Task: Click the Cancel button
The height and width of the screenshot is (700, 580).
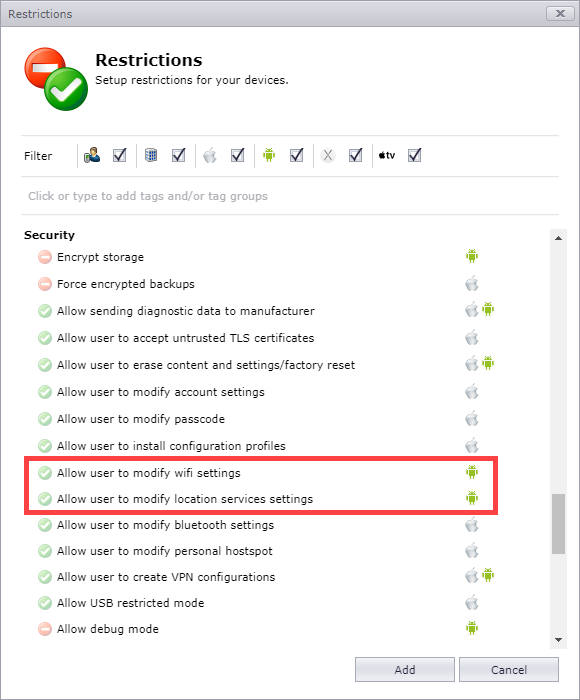Action: coord(509,670)
